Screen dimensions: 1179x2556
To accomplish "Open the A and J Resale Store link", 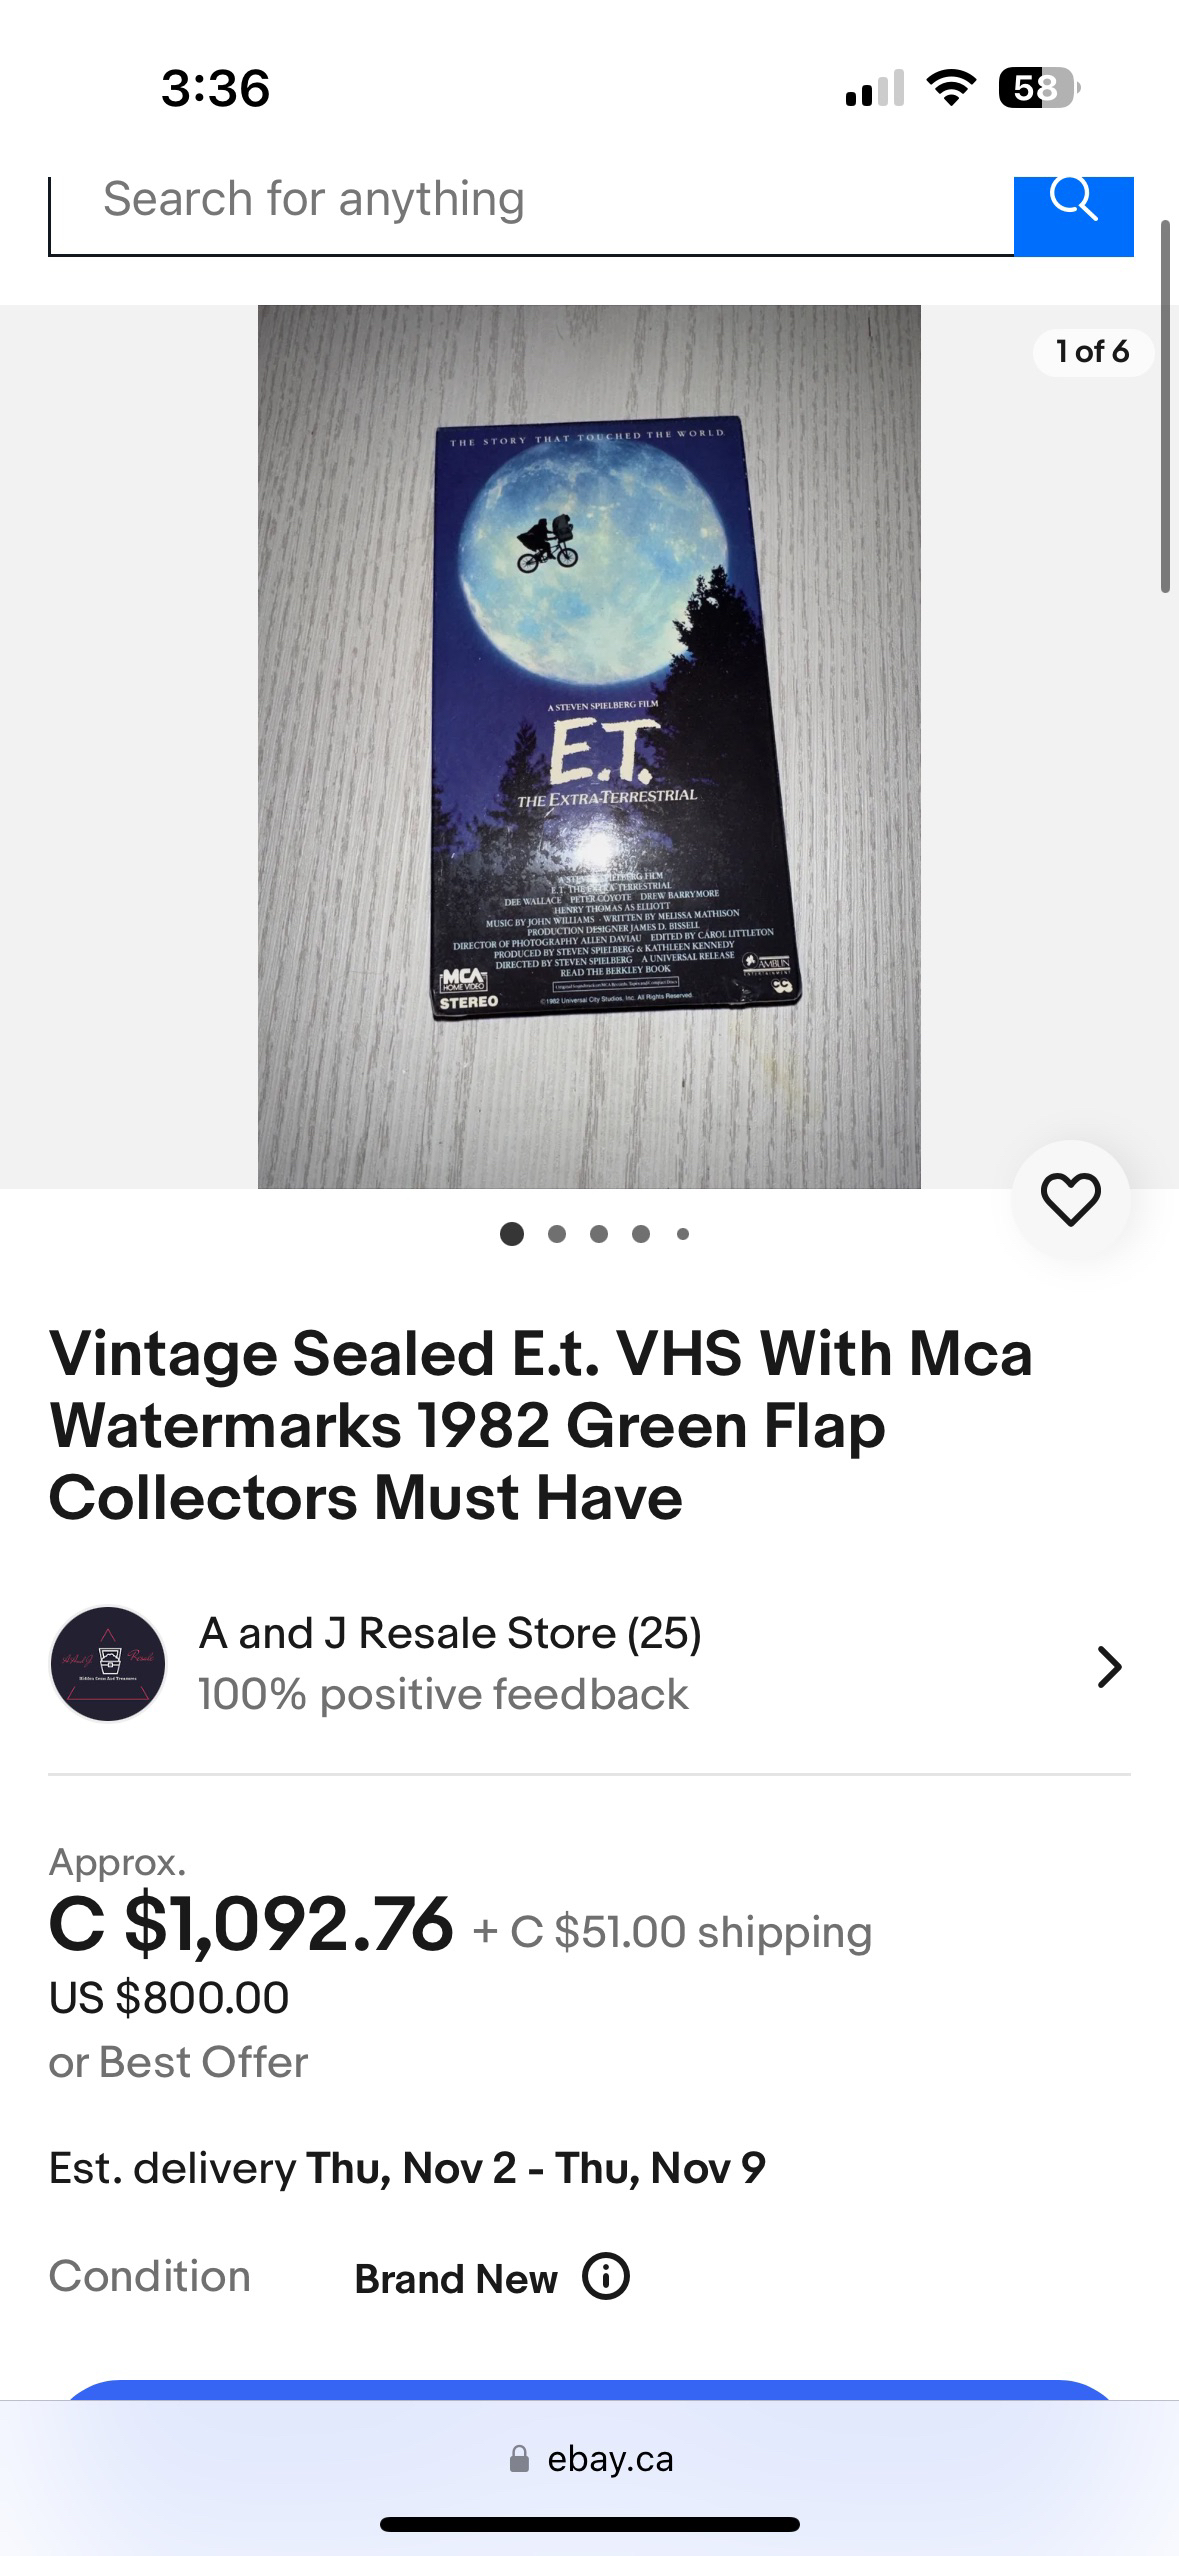I will (x=450, y=1633).
